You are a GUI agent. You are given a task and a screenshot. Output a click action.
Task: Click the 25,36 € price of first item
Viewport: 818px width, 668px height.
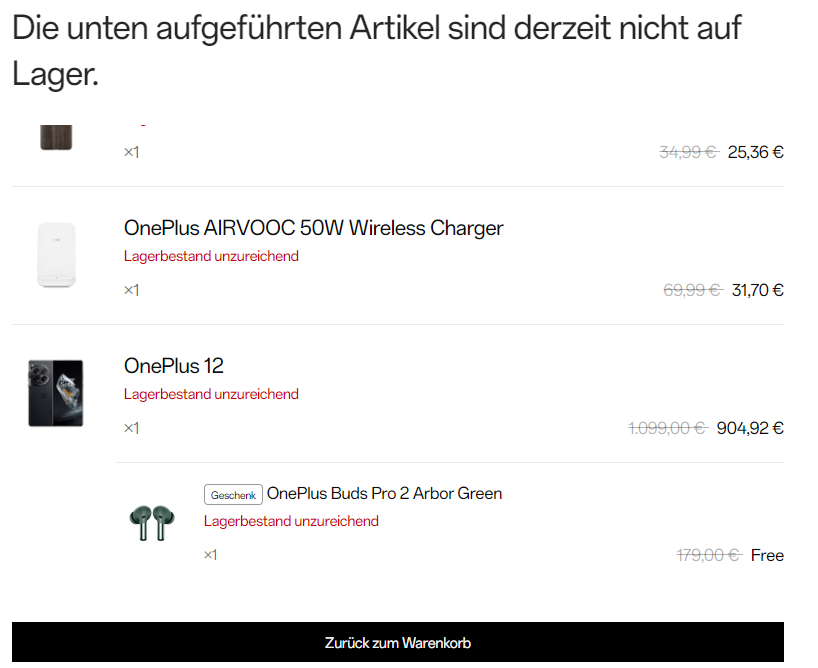click(x=755, y=152)
